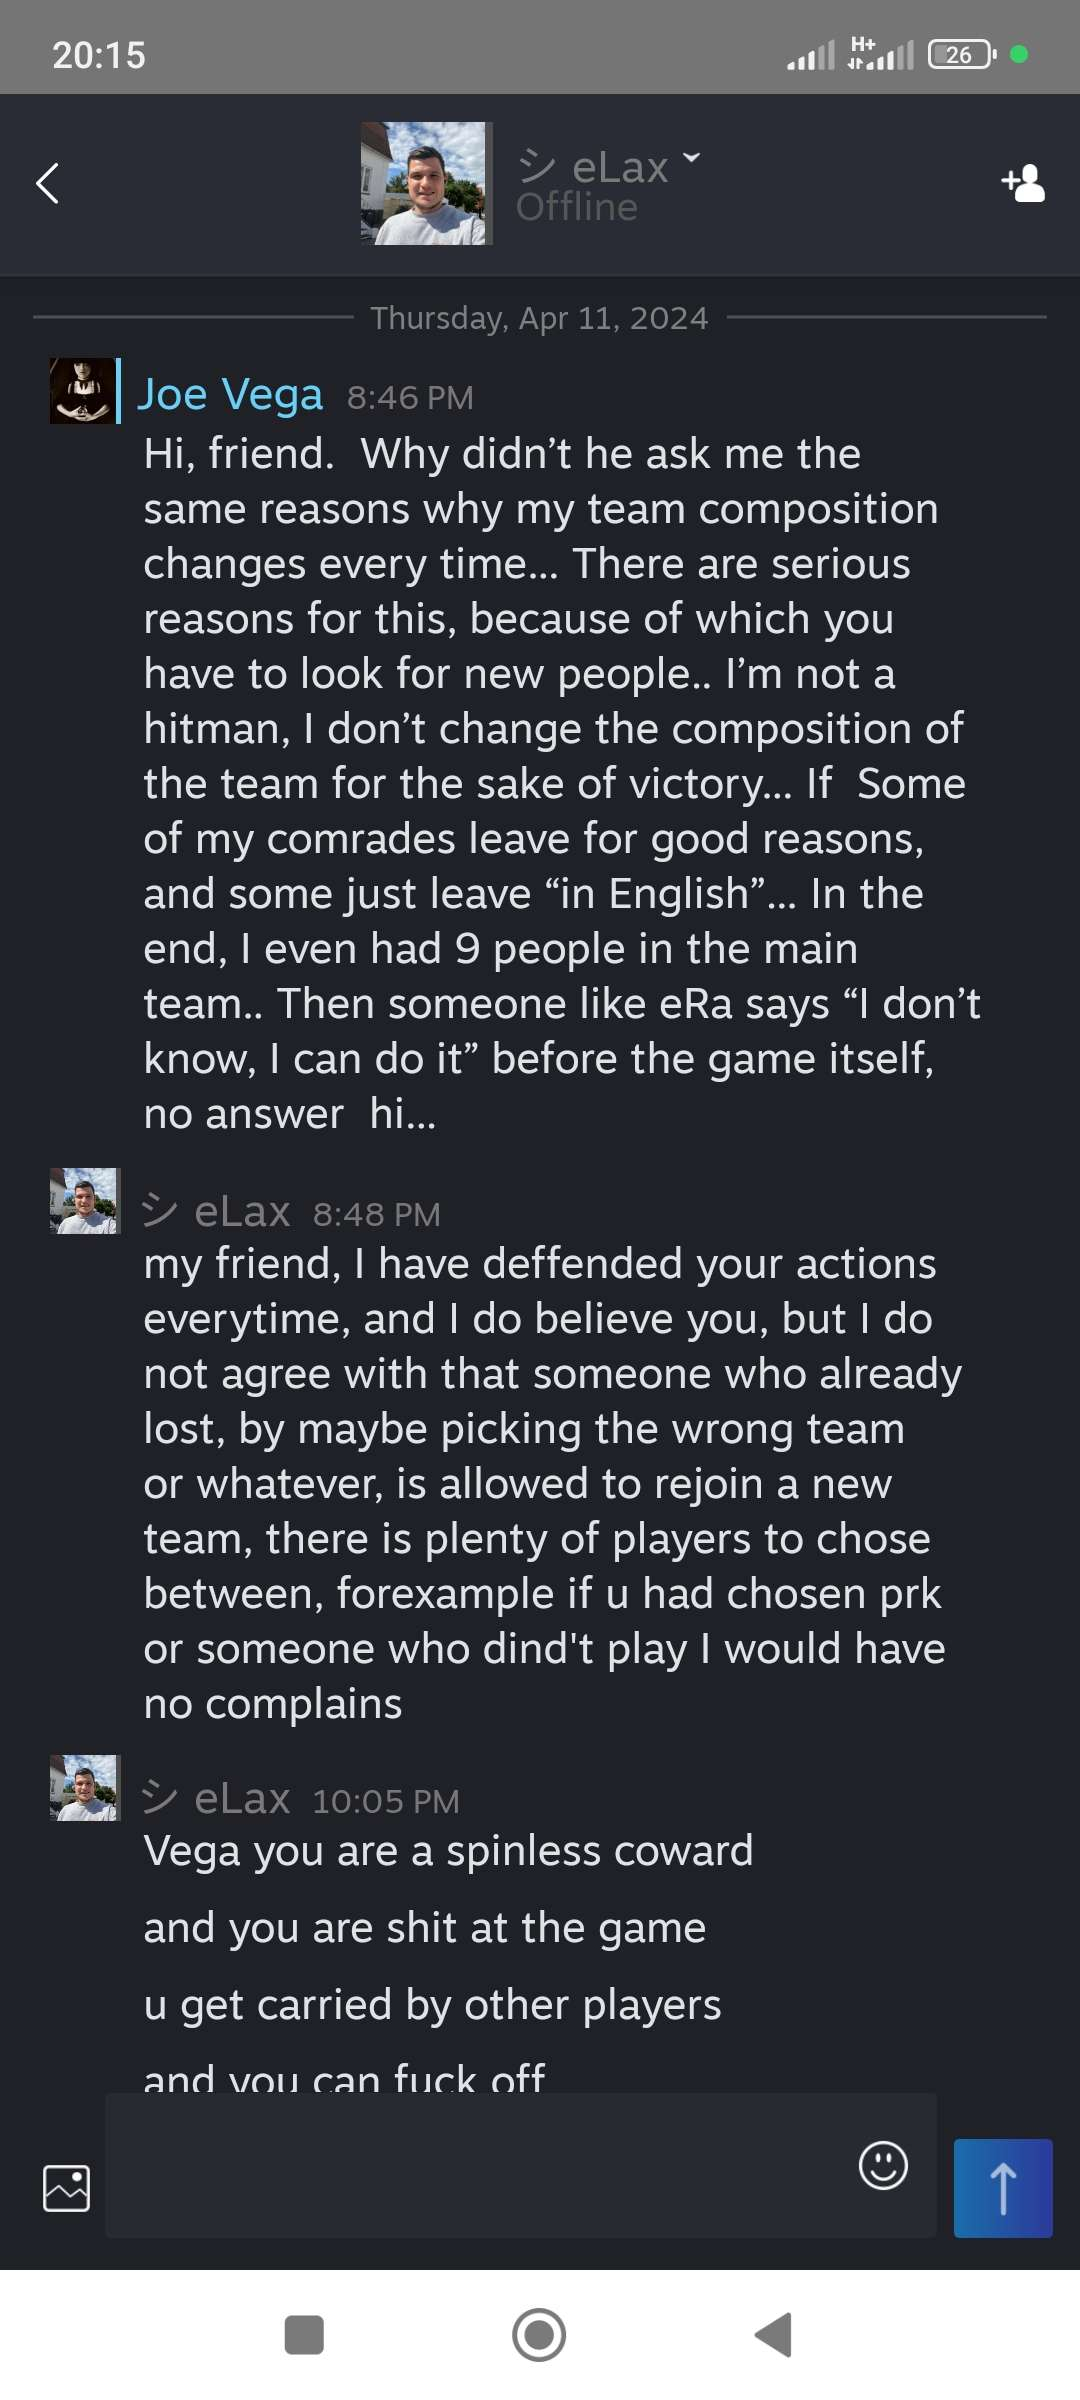Expand the dropdown arrow beside eLax name
Viewport: 1080px width, 2400px height.
click(691, 158)
